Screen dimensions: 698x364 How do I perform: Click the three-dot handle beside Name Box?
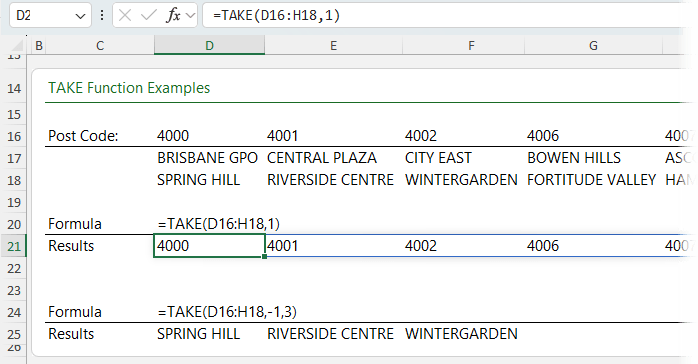tap(102, 16)
